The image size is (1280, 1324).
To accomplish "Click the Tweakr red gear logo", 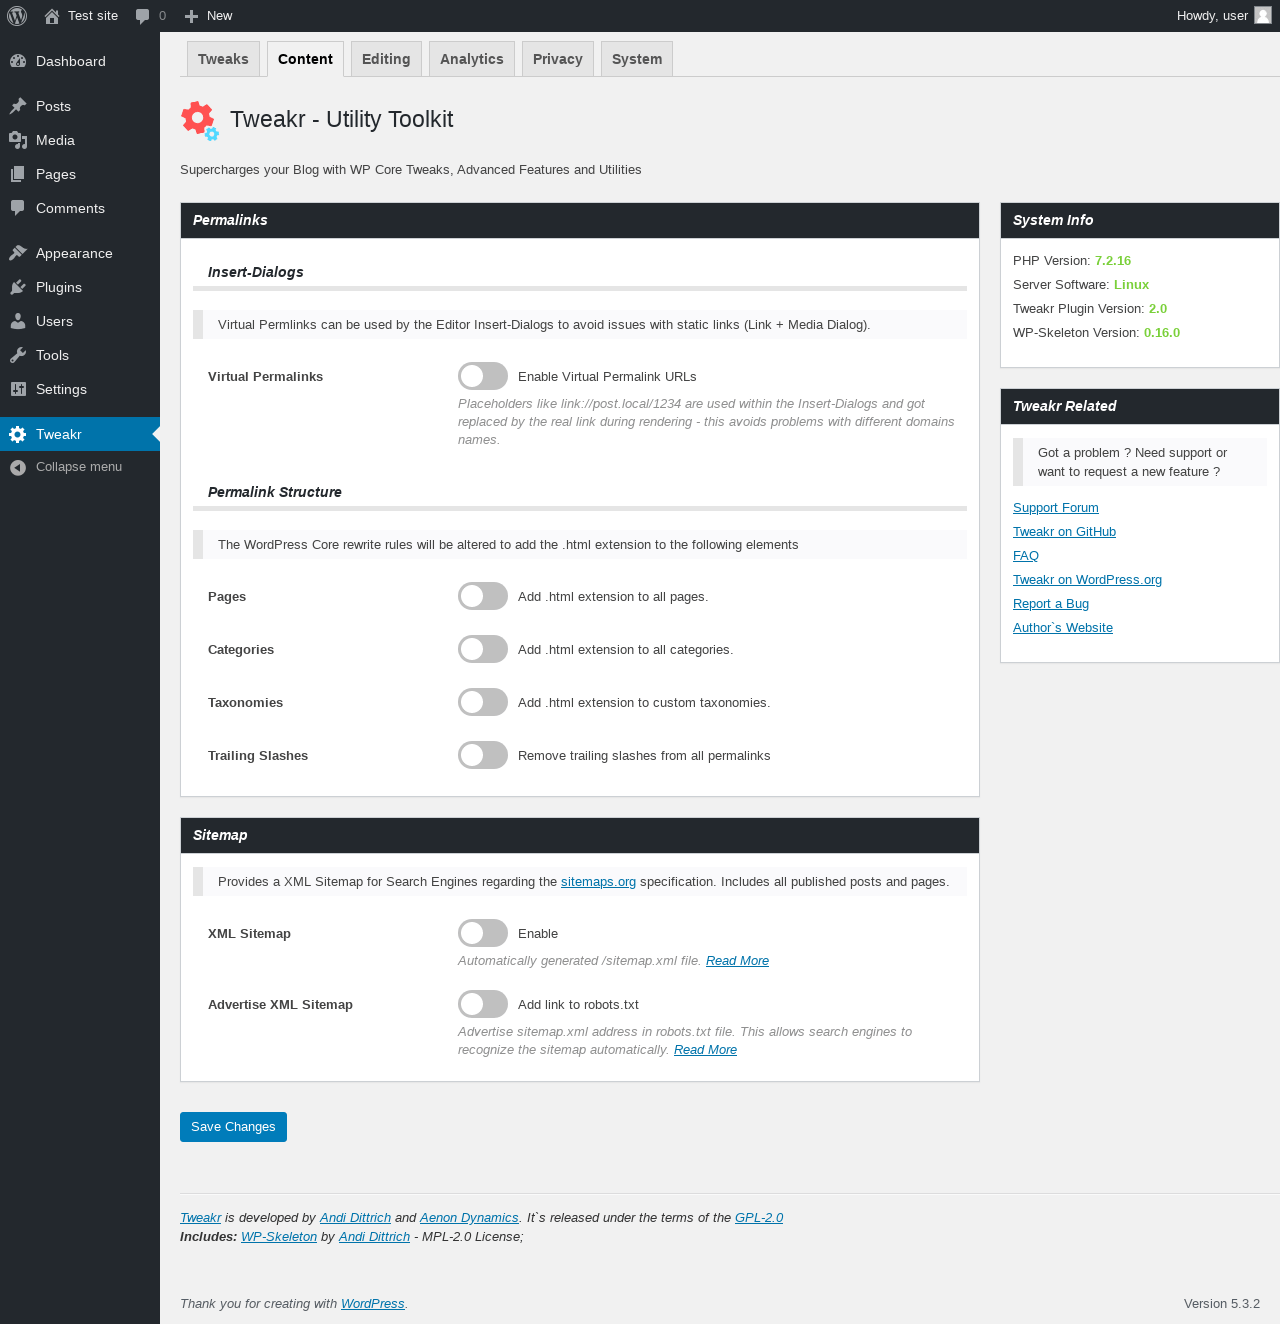I will click(x=200, y=120).
